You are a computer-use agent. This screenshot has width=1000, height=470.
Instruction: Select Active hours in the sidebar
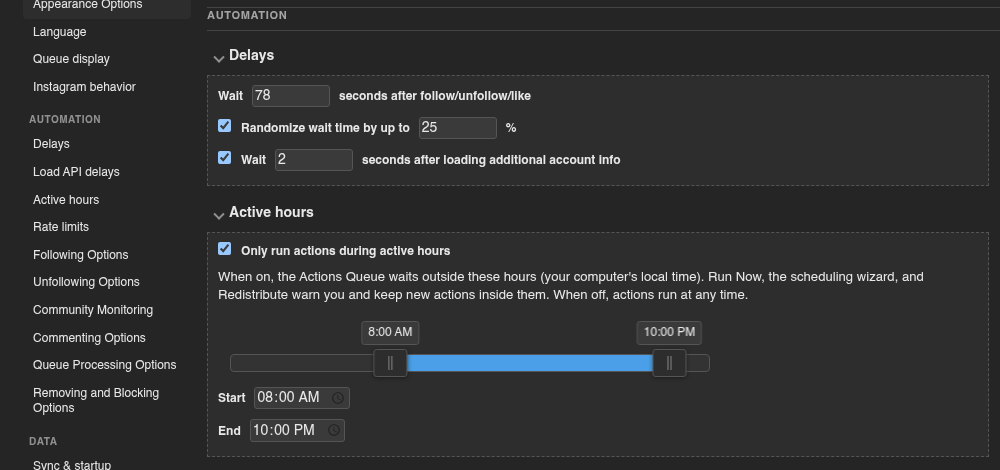click(66, 200)
